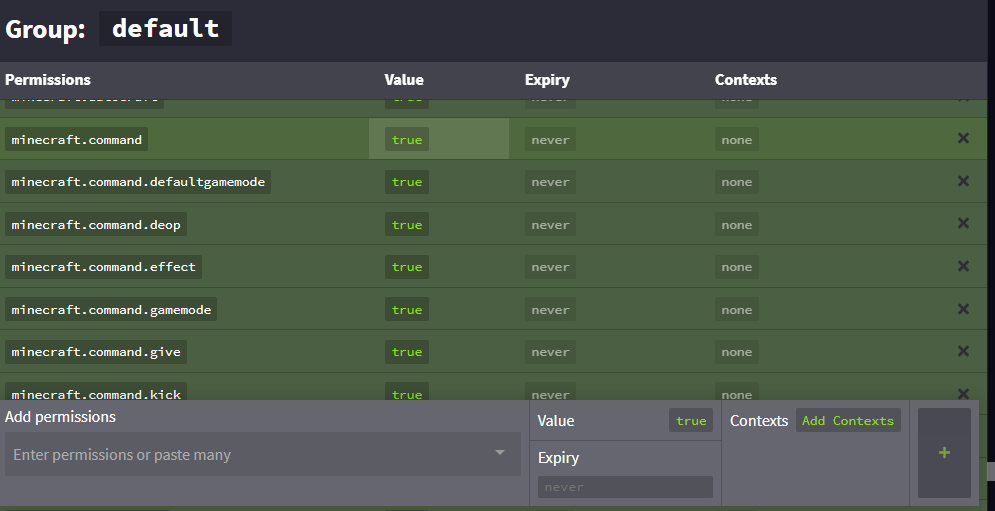
Task: Toggle the new permission Value true switch
Action: point(691,421)
